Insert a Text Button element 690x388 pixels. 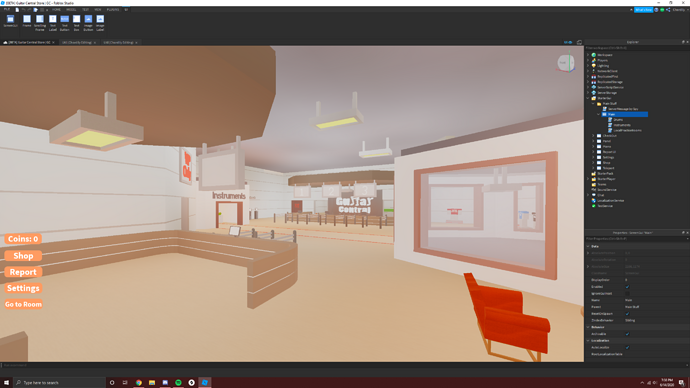[x=65, y=22]
